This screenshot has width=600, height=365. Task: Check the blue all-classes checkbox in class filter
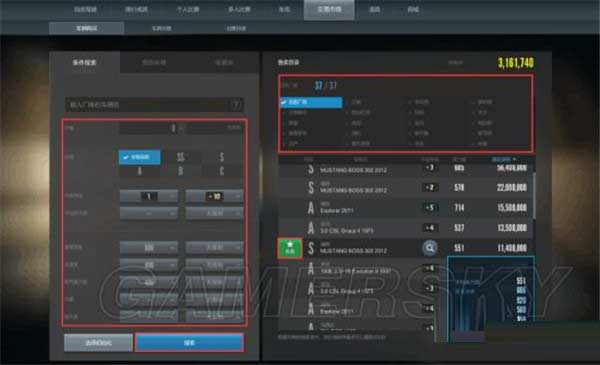pos(139,157)
